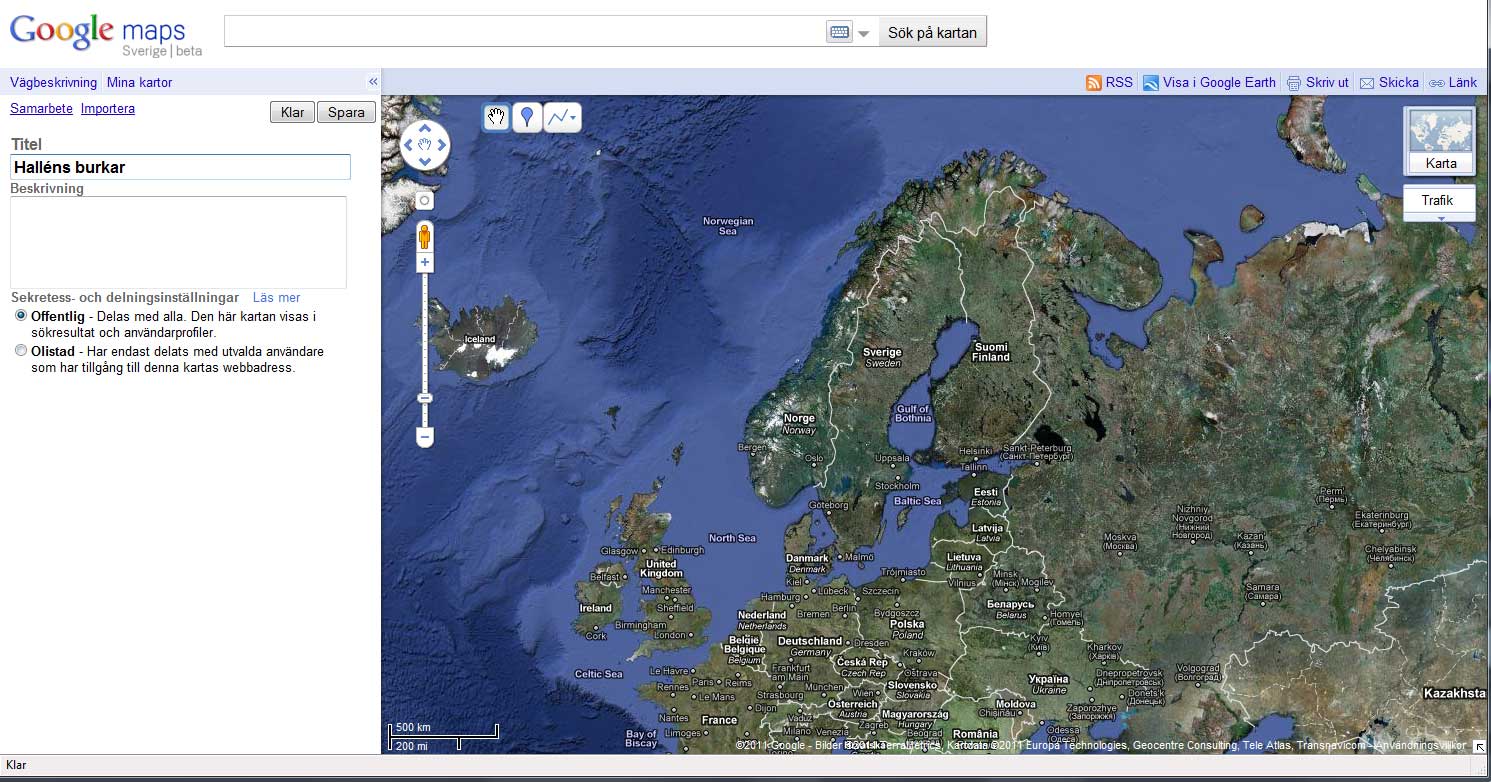
Task: Expand the Trafik layers dropdown
Action: click(1440, 217)
